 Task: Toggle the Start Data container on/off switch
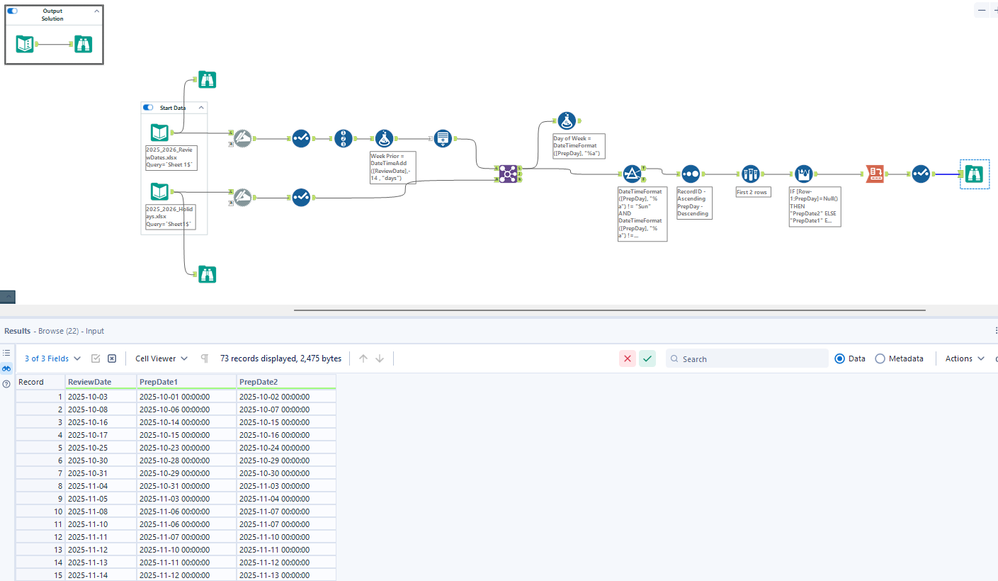148,108
